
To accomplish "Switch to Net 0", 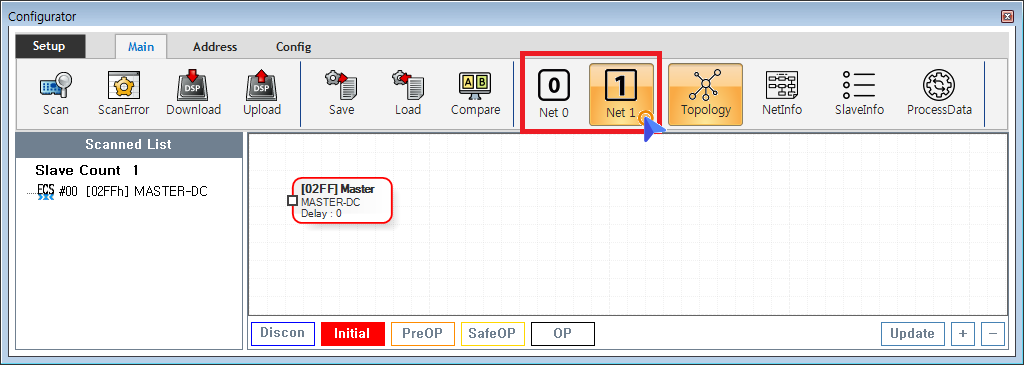I will [554, 94].
